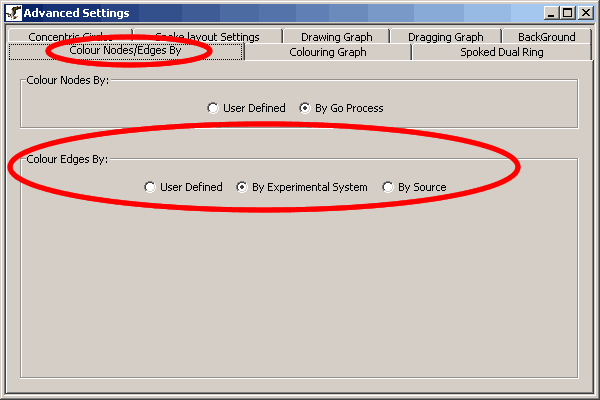Click the Colour Nodes/Edges By tab
This screenshot has width=600, height=400.
[125, 51]
